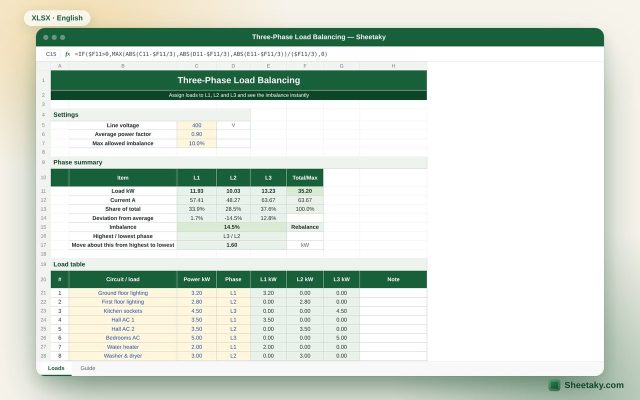The width and height of the screenshot is (640, 400).
Task: Click the Circuit / load header cell
Action: click(123, 280)
